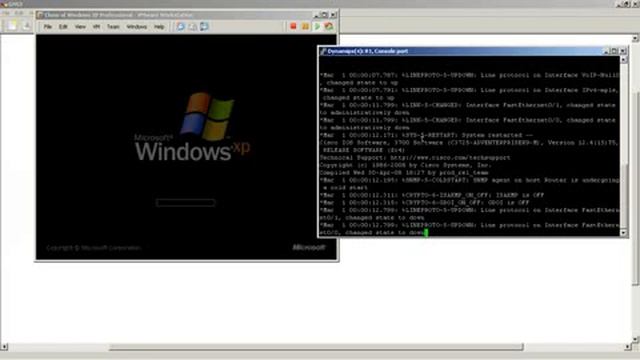640x360 pixels.
Task: Open Windows menu in VMware window
Action: tap(136, 27)
